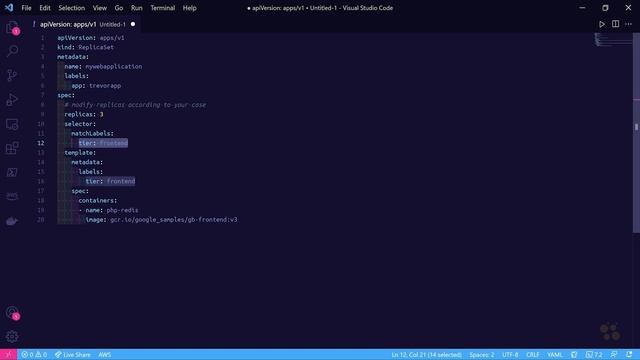Go to line via Ln 12, Col 21

[x=427, y=354]
